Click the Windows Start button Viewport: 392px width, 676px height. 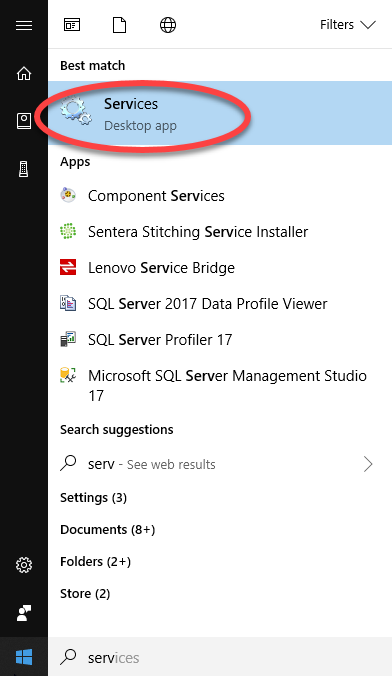24,657
